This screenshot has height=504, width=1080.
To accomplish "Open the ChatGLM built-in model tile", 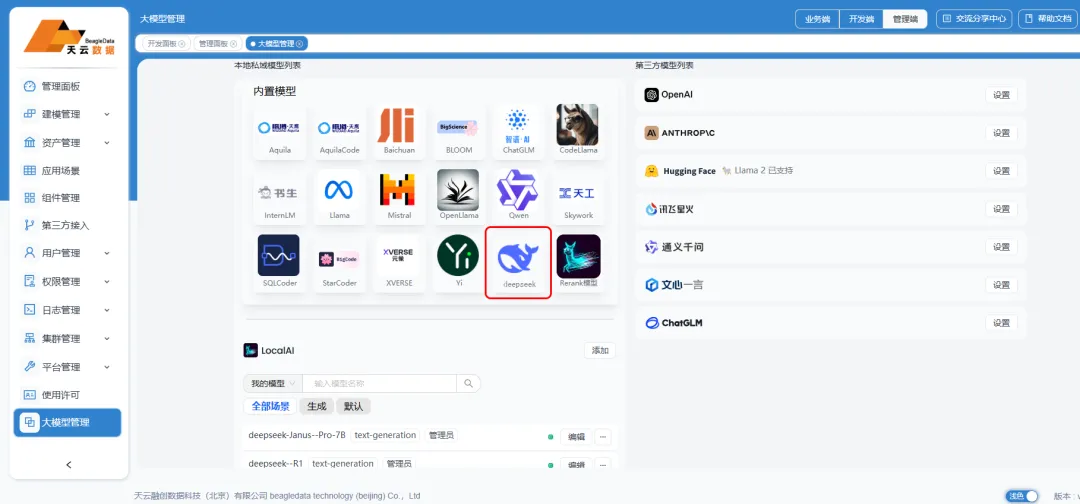I will pos(518,133).
